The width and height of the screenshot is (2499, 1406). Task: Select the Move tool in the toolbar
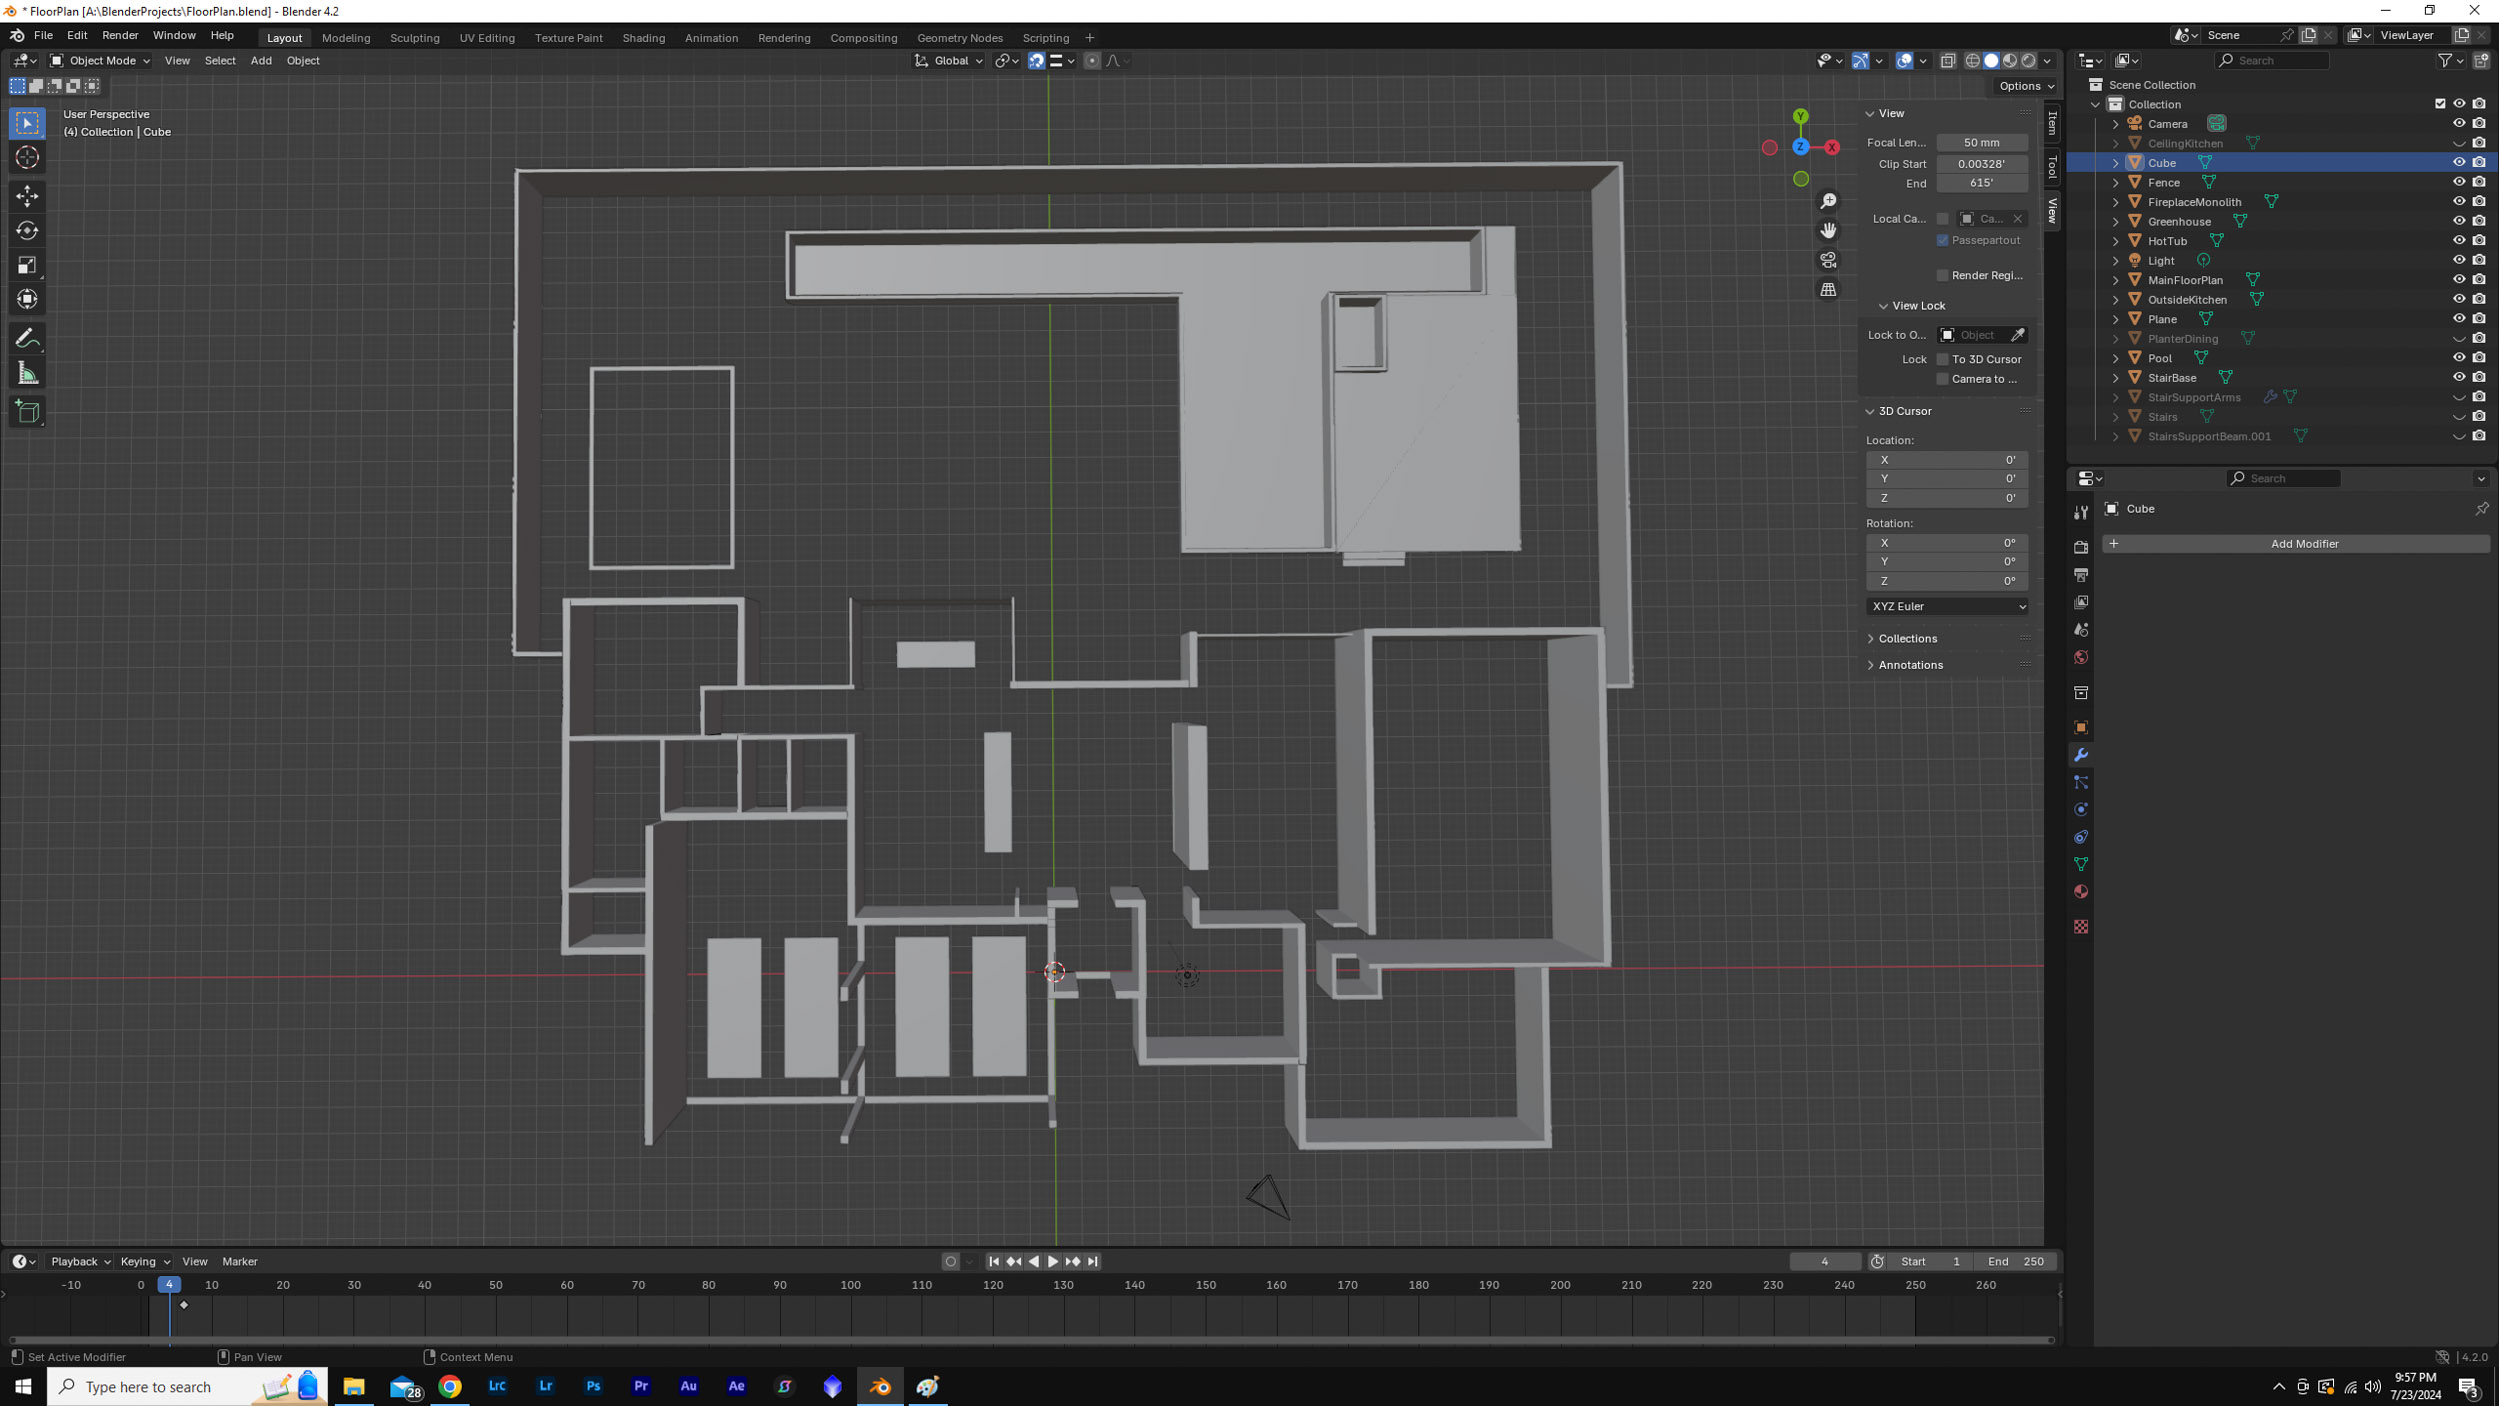[x=27, y=195]
